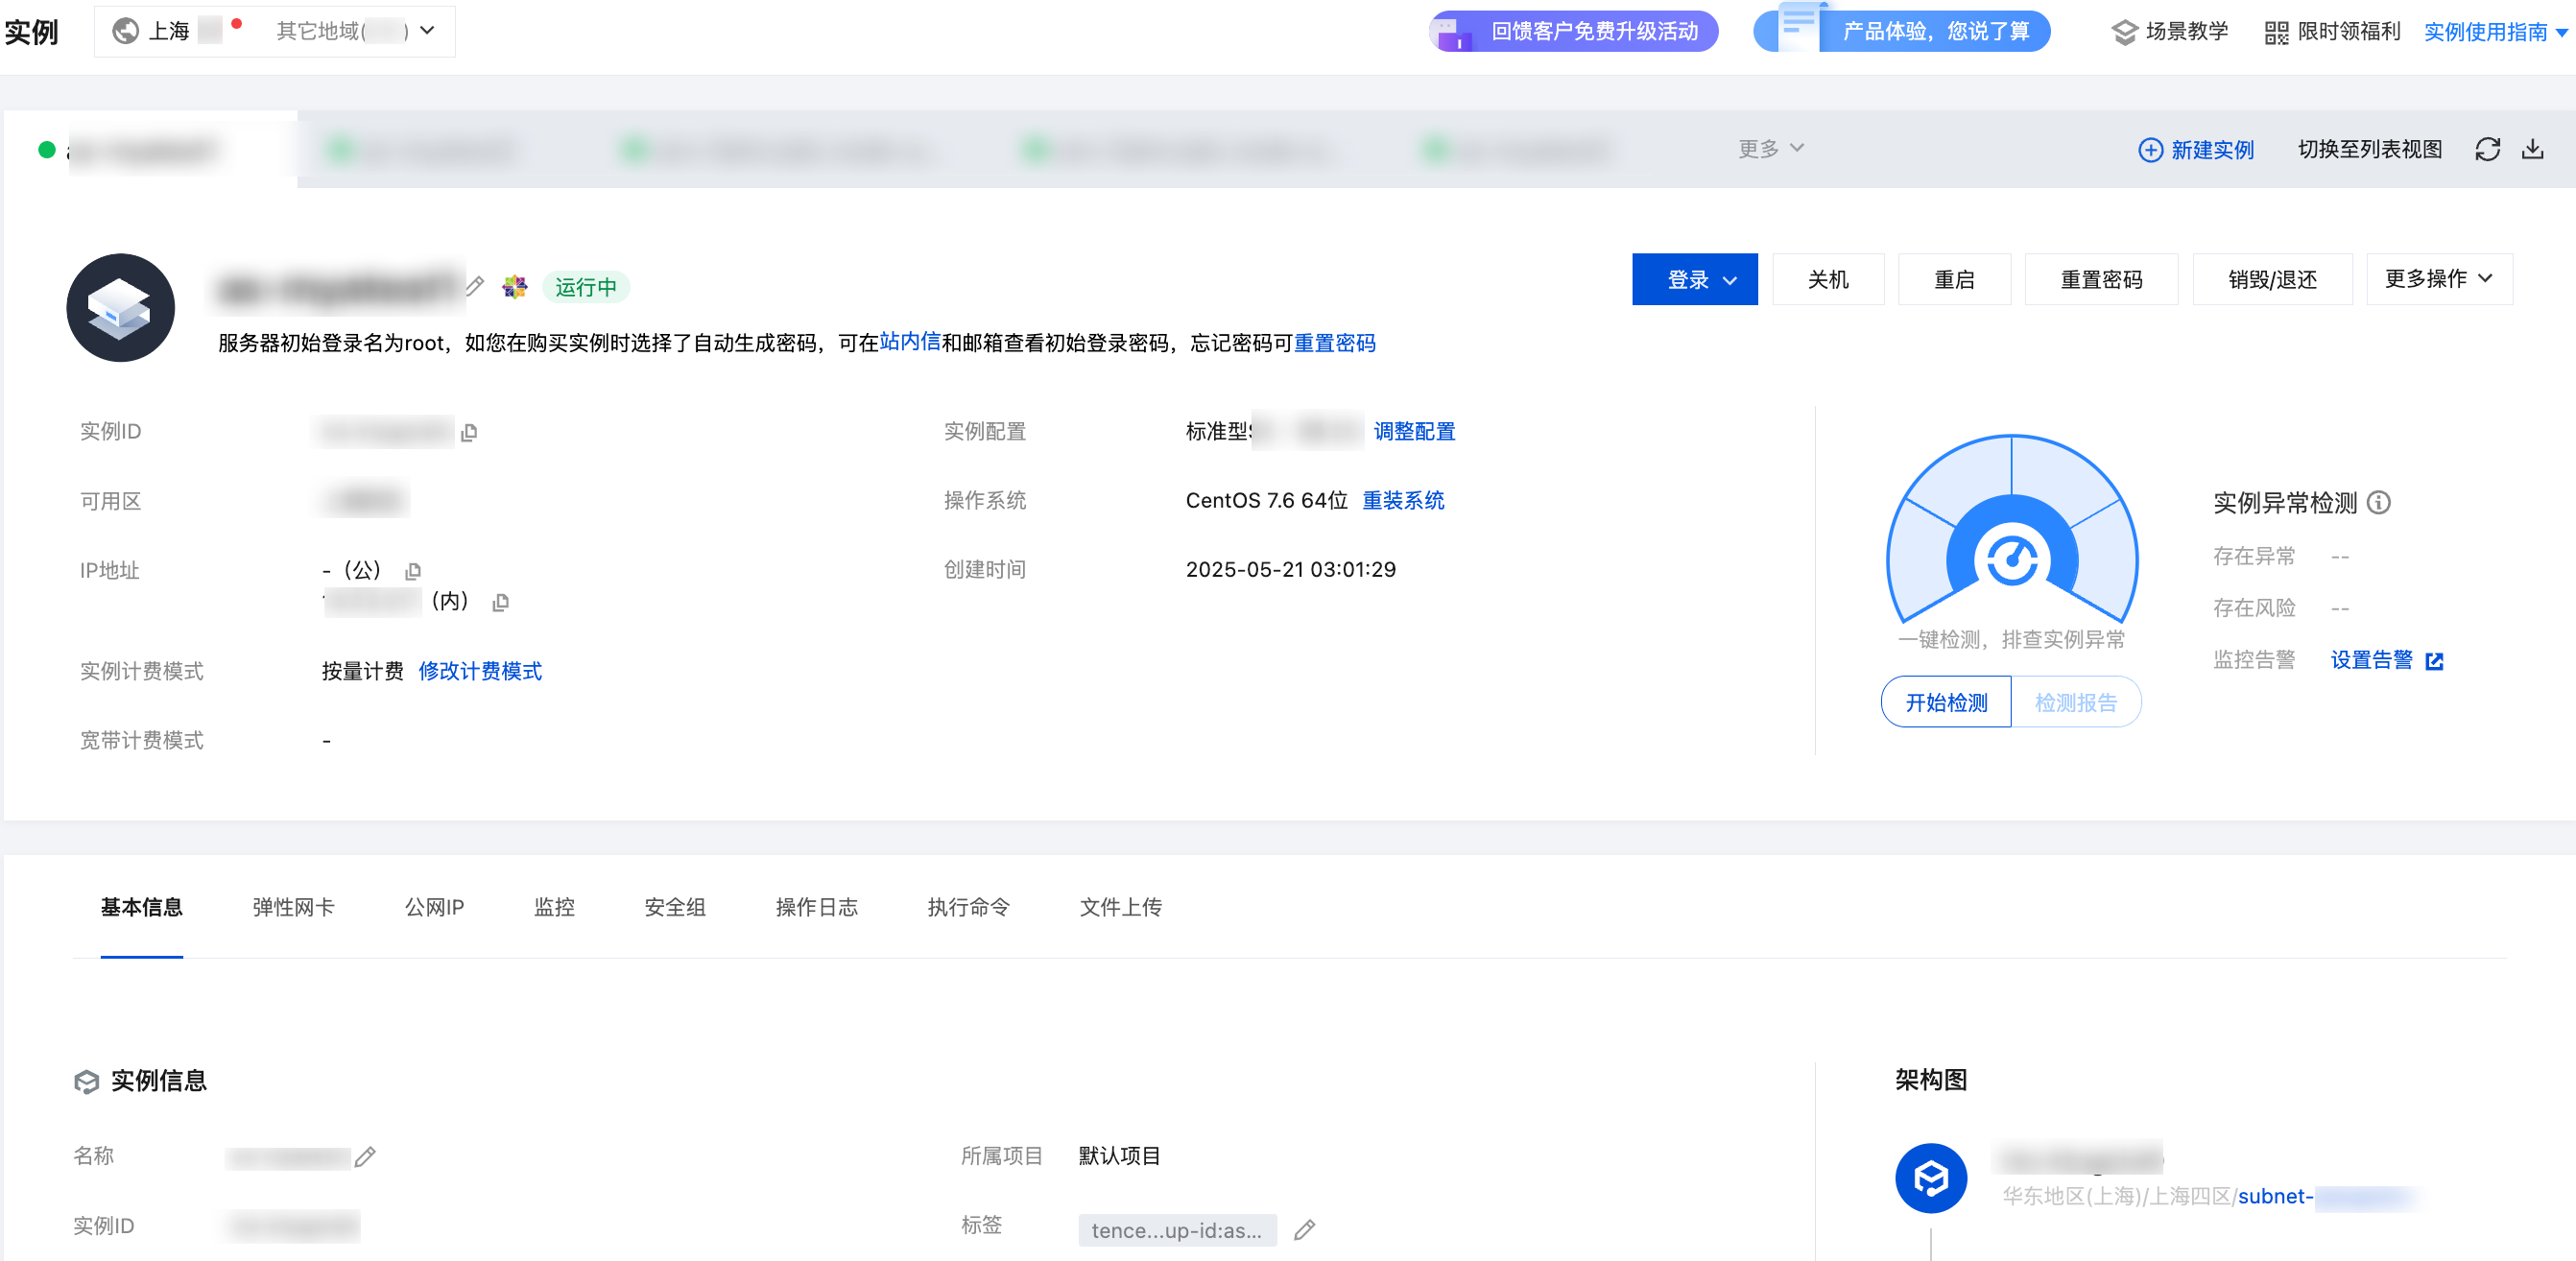The image size is (2576, 1261).
Task: Click the 场景教学 icon
Action: click(x=2124, y=32)
